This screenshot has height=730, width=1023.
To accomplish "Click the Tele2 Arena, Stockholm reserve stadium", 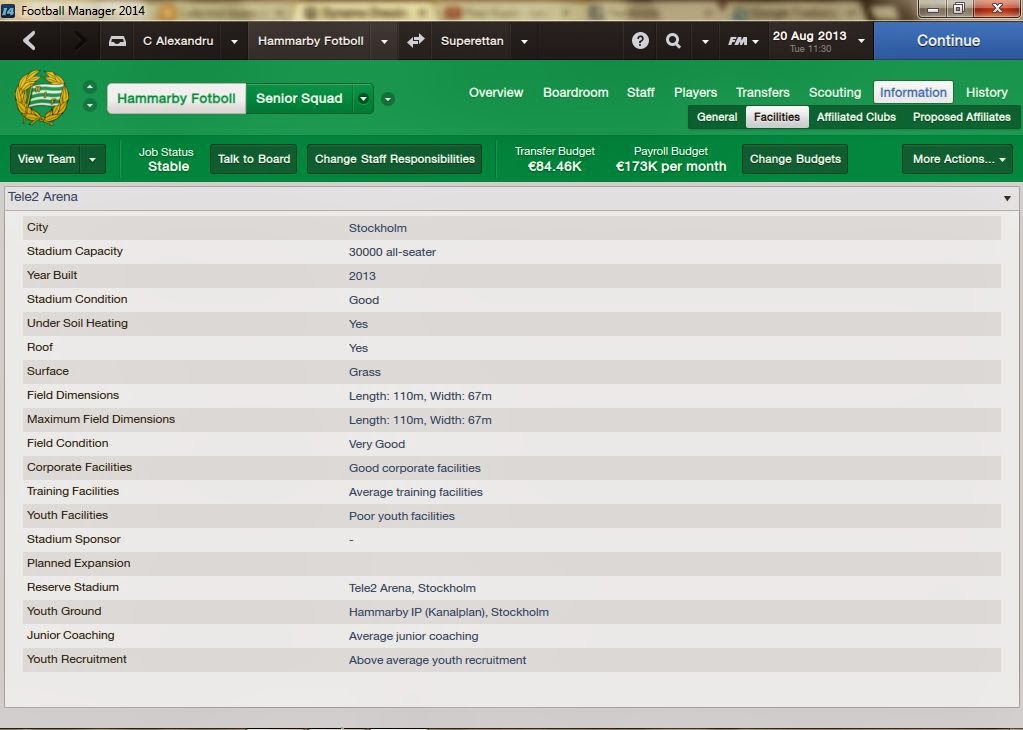I will [412, 588].
